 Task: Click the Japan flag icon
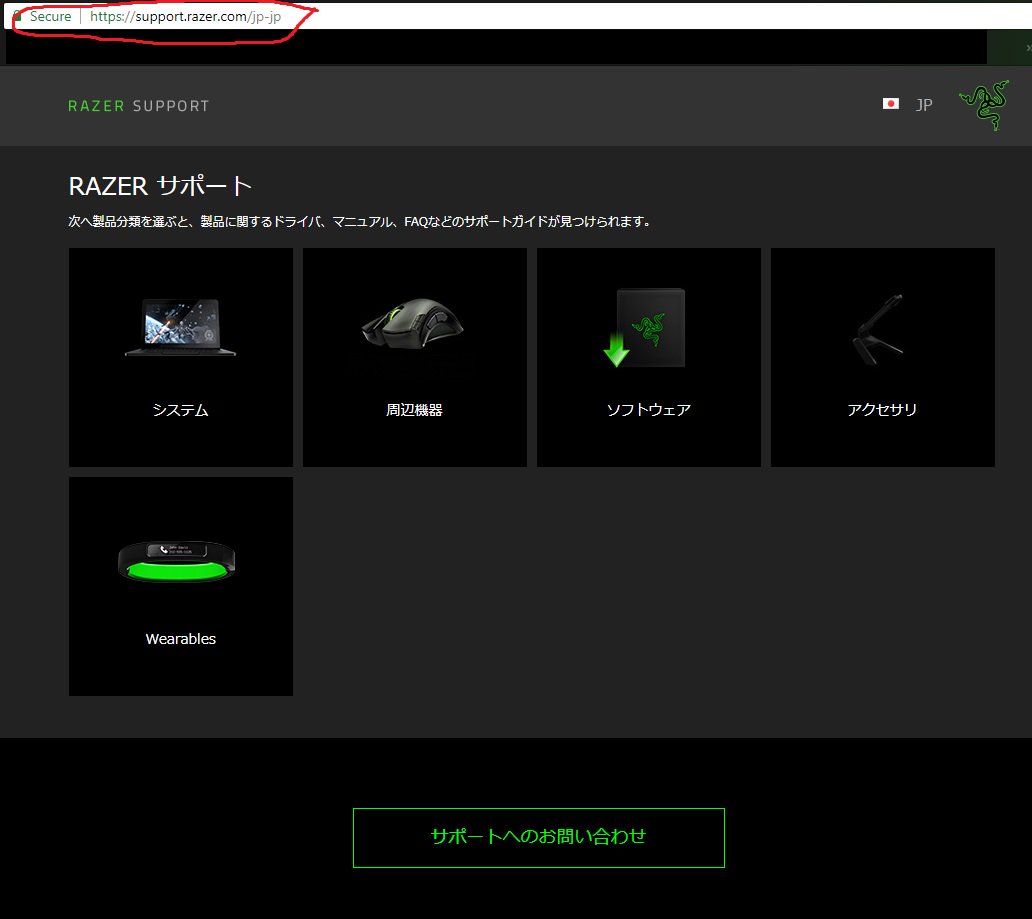[x=890, y=104]
